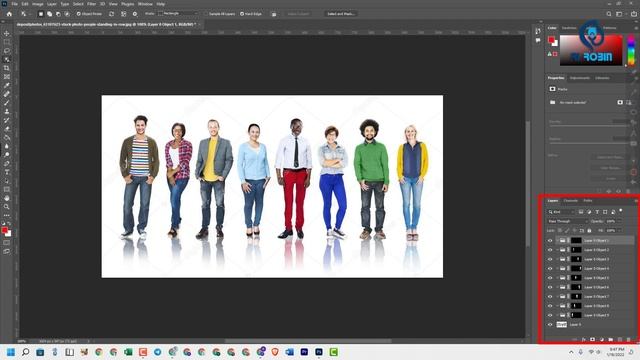Click the Select Subject button
Screen dimensions: 640x360
pyautogui.click(x=298, y=14)
